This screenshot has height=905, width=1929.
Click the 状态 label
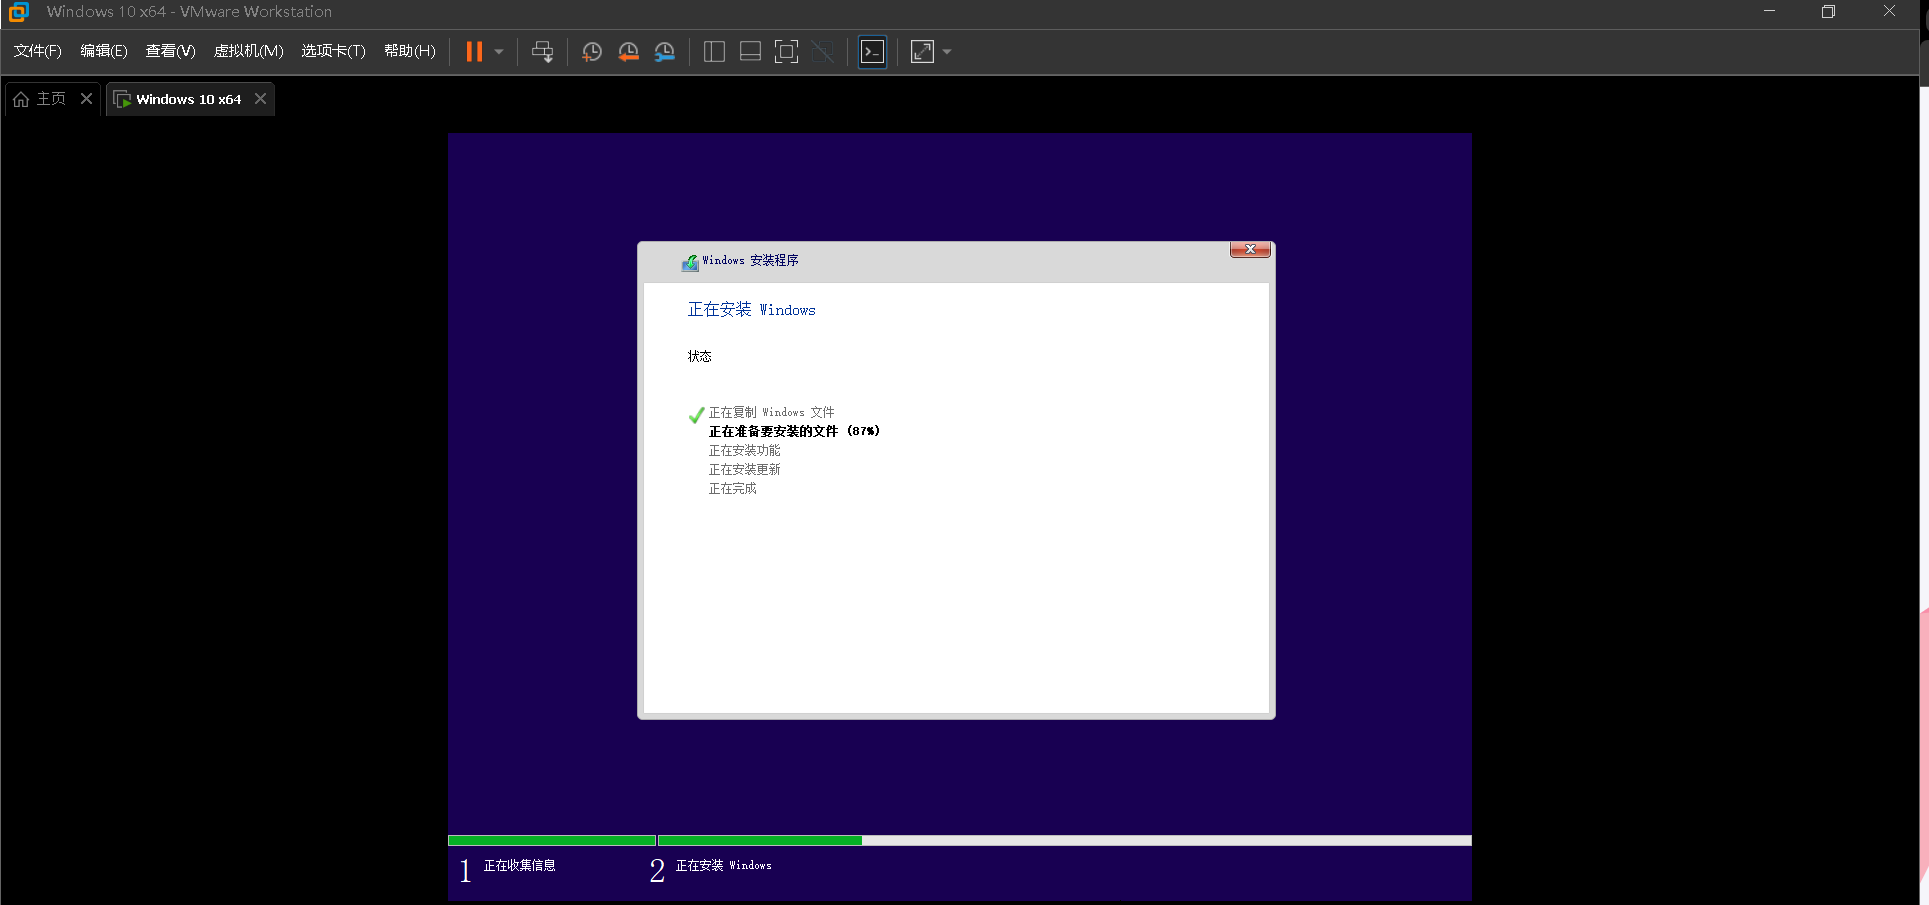(x=699, y=356)
